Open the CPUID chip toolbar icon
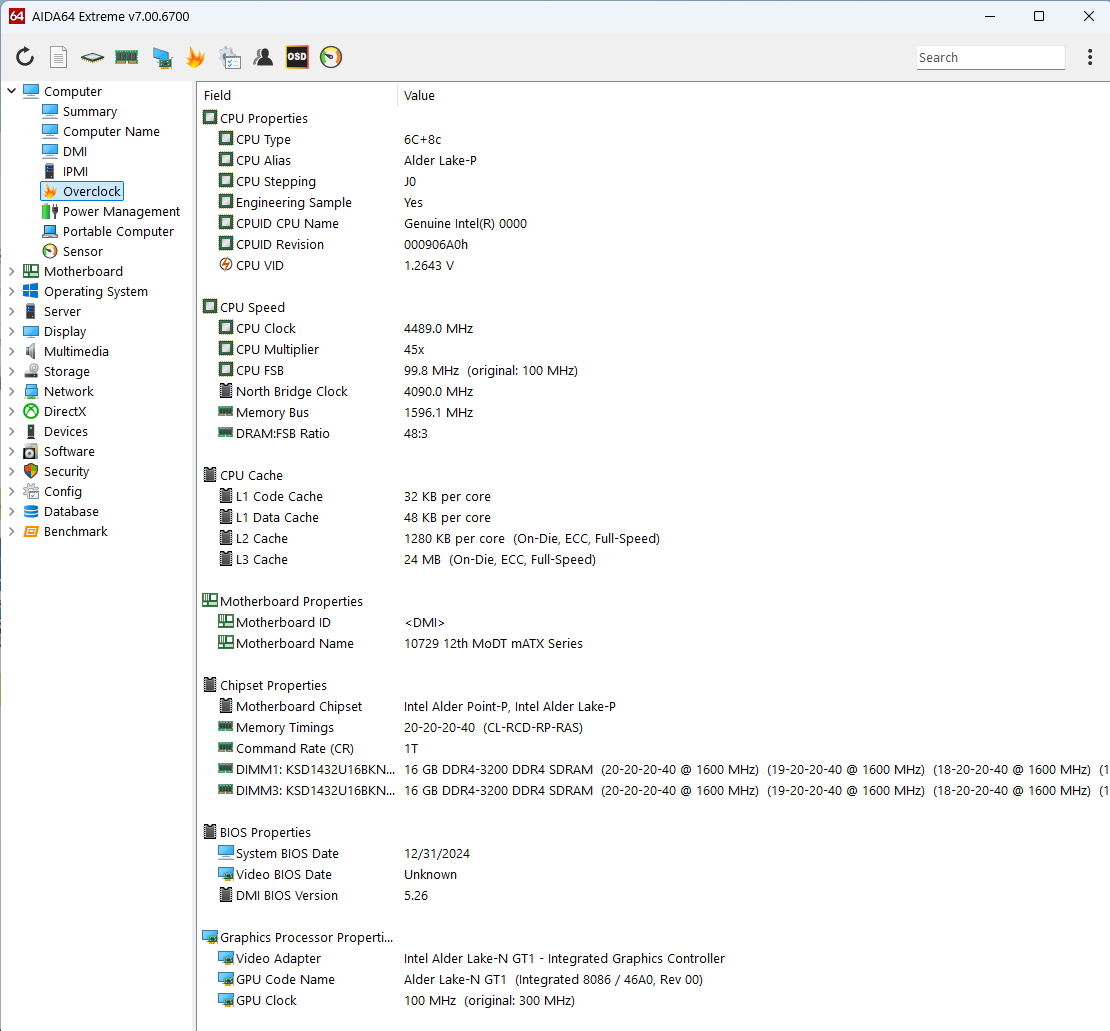Screen dimensions: 1110x1031 point(92,57)
